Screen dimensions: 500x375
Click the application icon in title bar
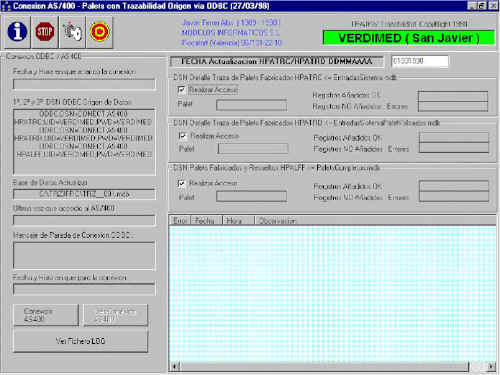(x=6, y=6)
